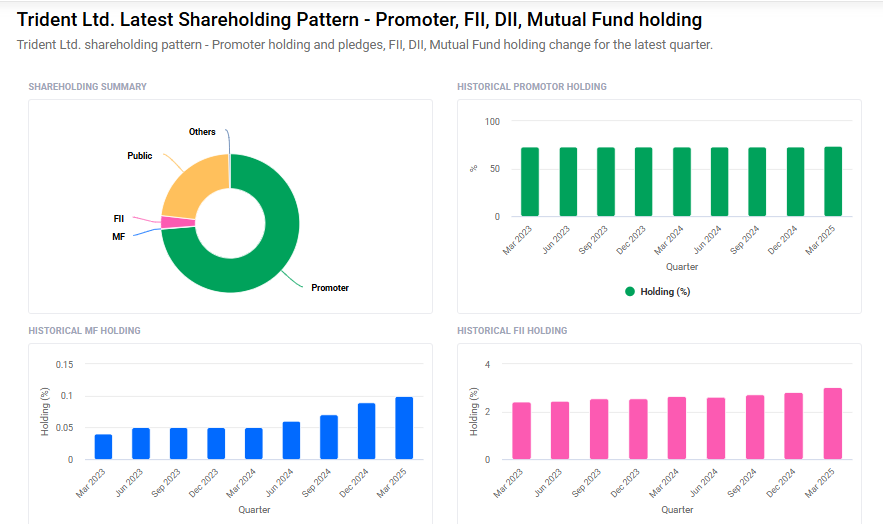
Task: Click Quarter axis label under MF chart
Action: click(x=254, y=509)
